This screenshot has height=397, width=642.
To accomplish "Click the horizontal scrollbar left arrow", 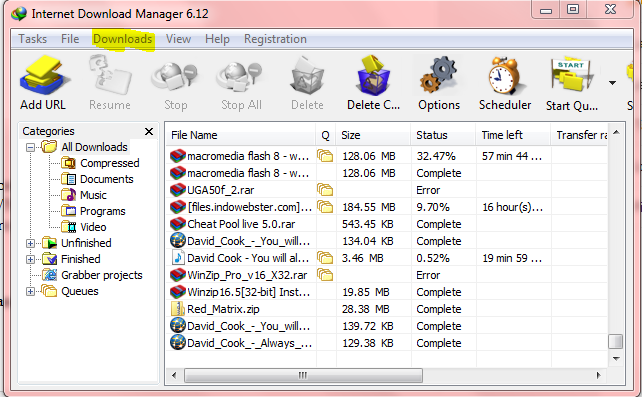I will click(174, 375).
